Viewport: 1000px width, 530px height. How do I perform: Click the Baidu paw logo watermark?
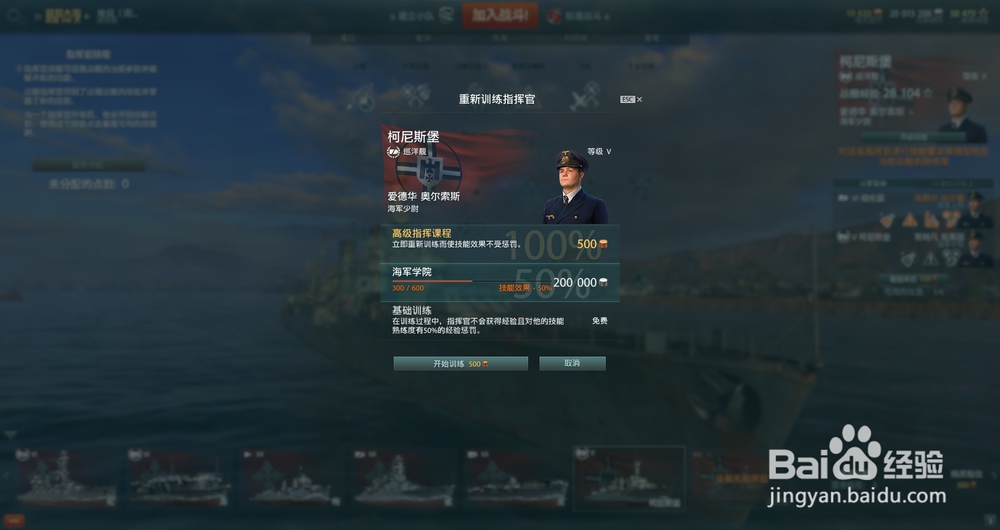click(x=855, y=452)
